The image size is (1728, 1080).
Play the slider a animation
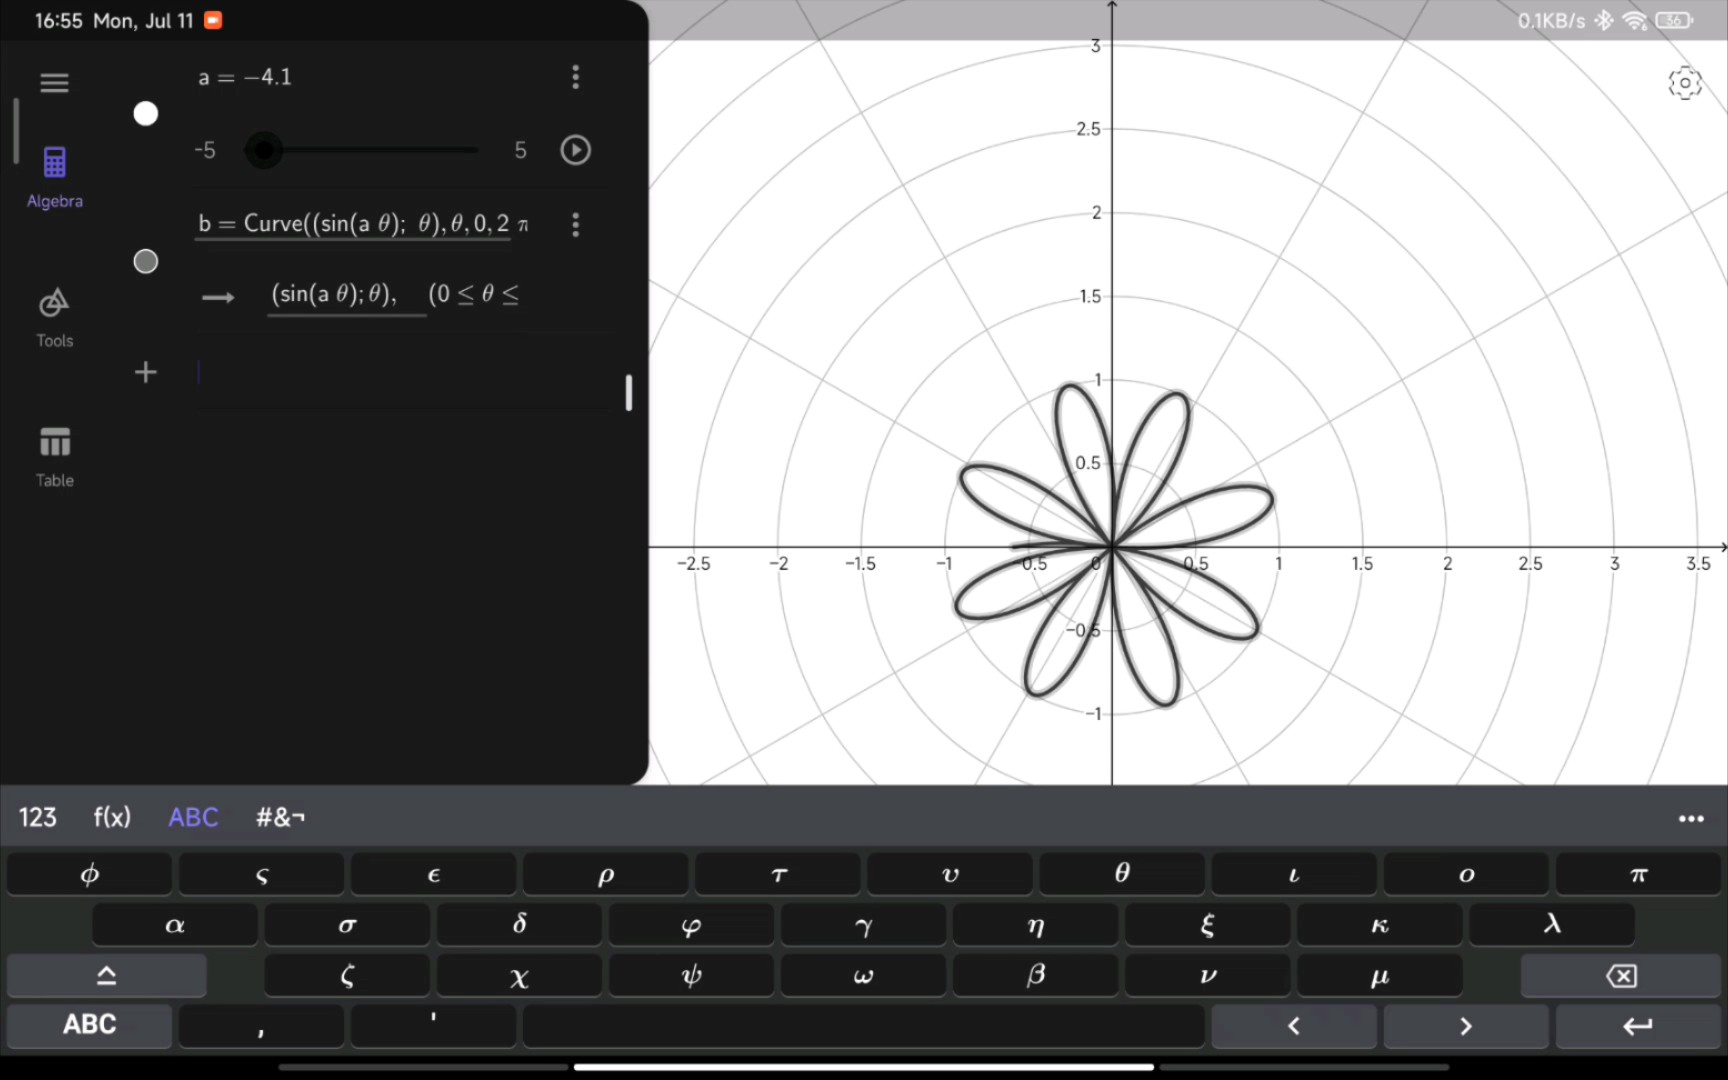pos(575,150)
